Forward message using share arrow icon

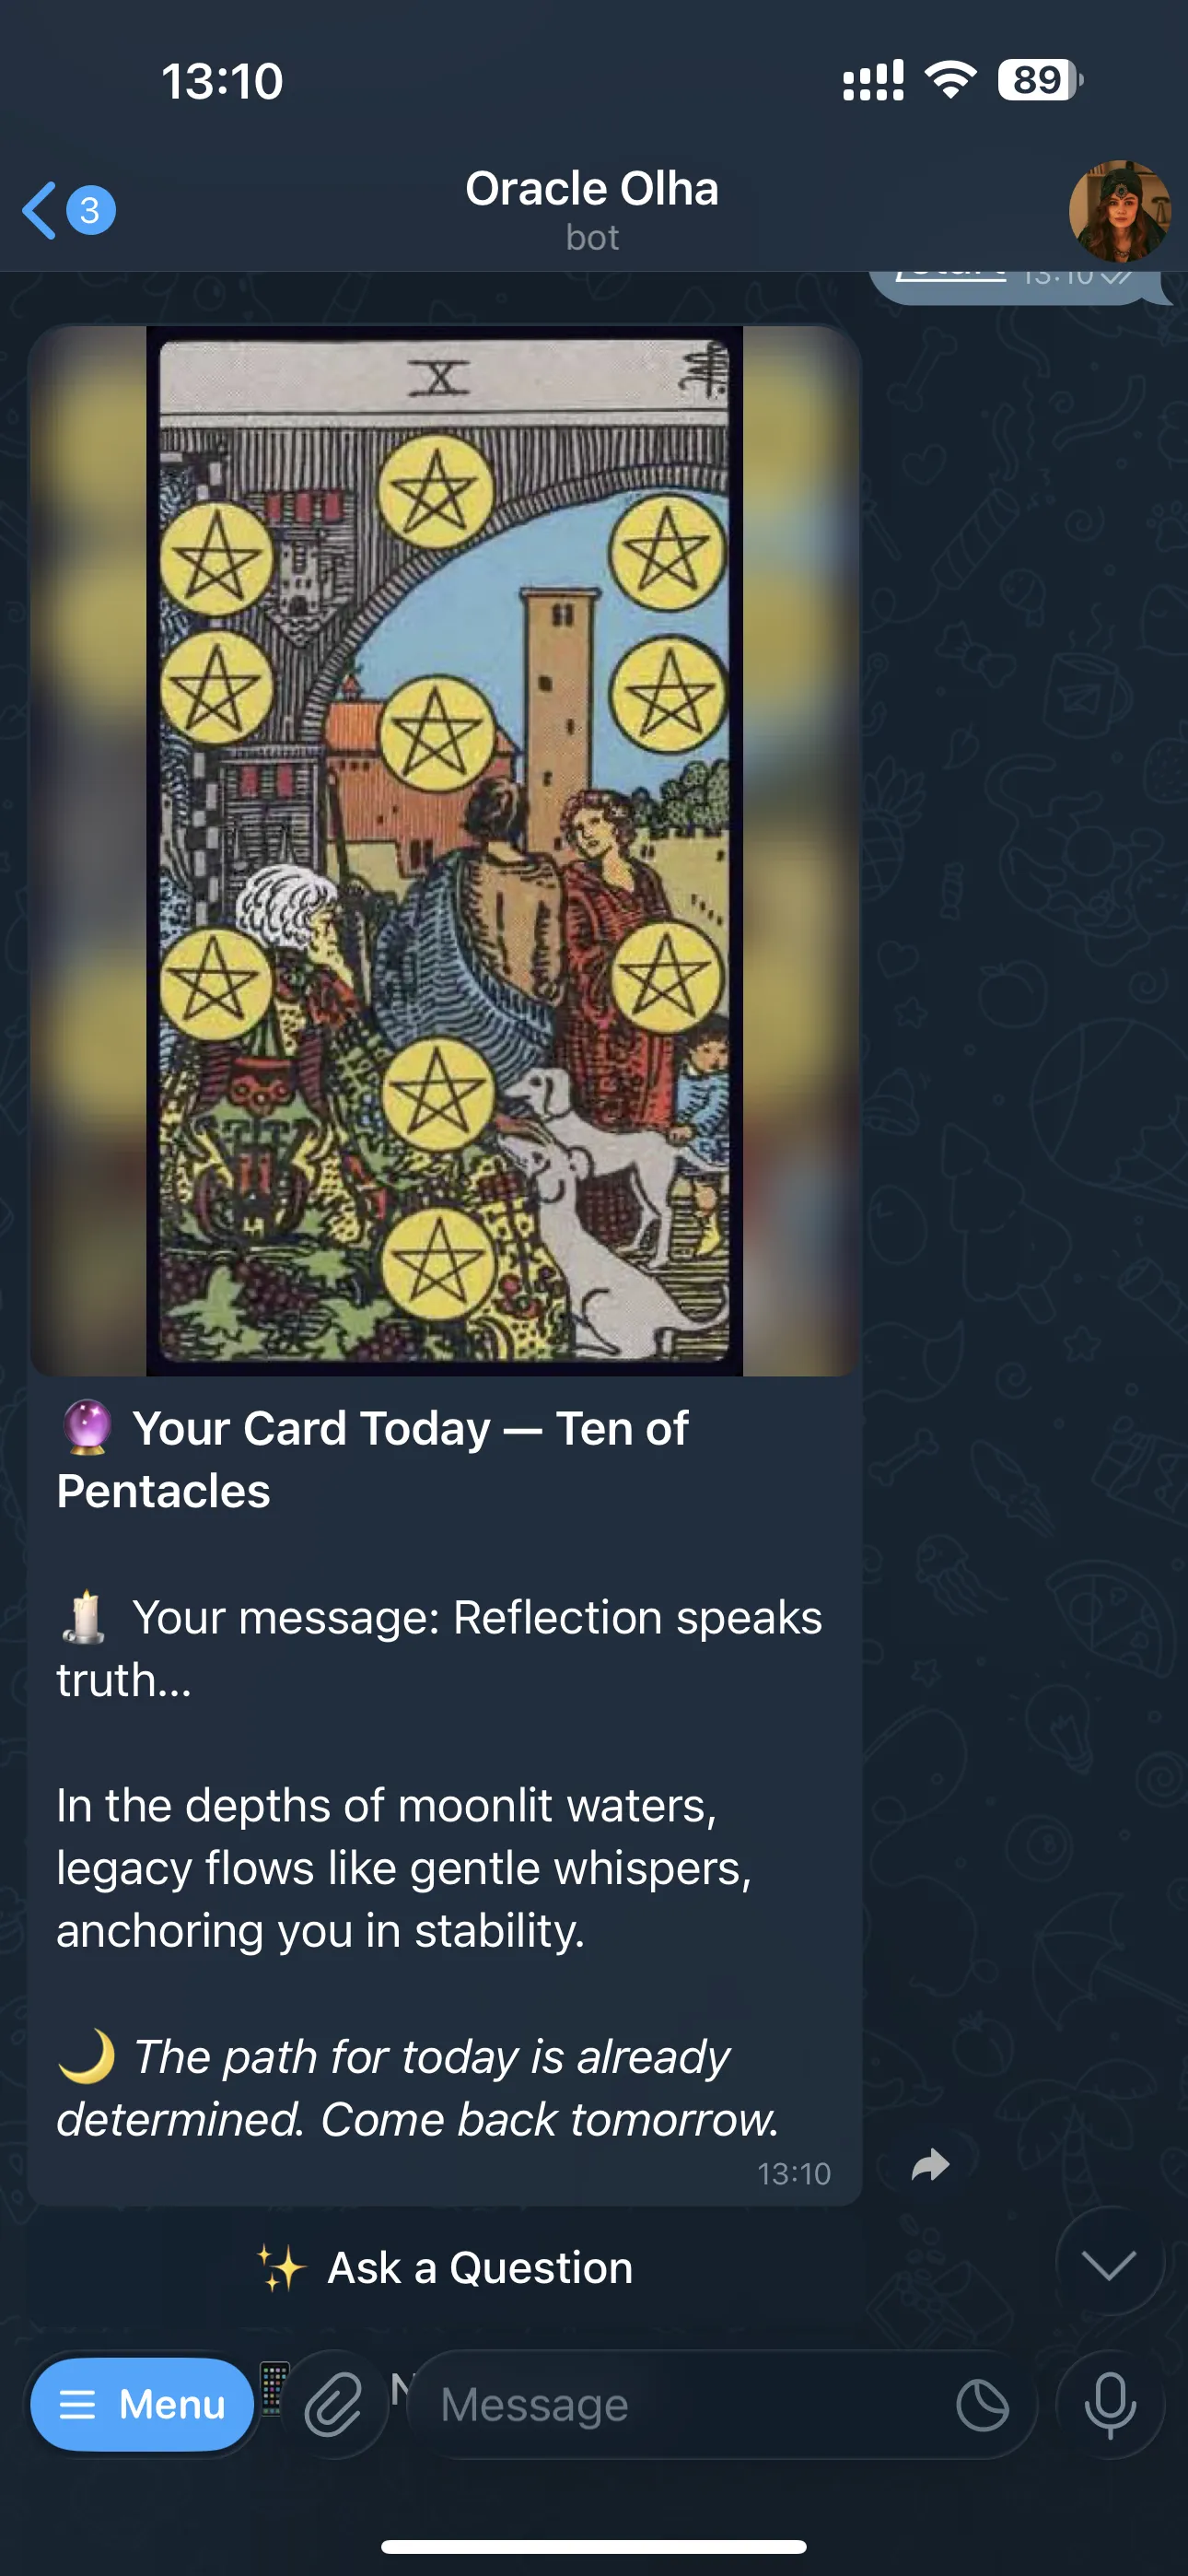(930, 2165)
